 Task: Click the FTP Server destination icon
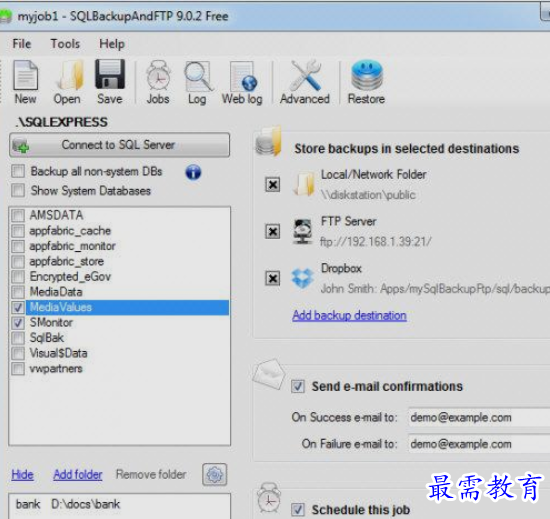pos(303,231)
